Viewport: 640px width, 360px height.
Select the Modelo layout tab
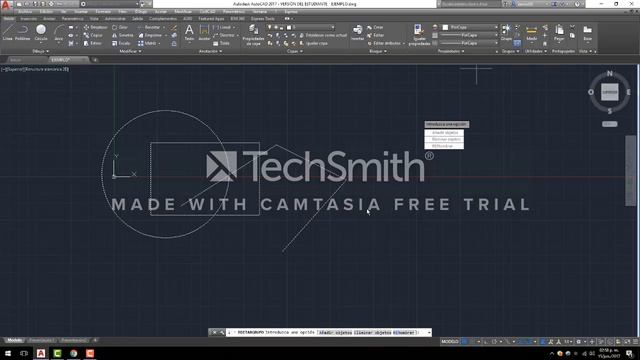click(x=15, y=340)
